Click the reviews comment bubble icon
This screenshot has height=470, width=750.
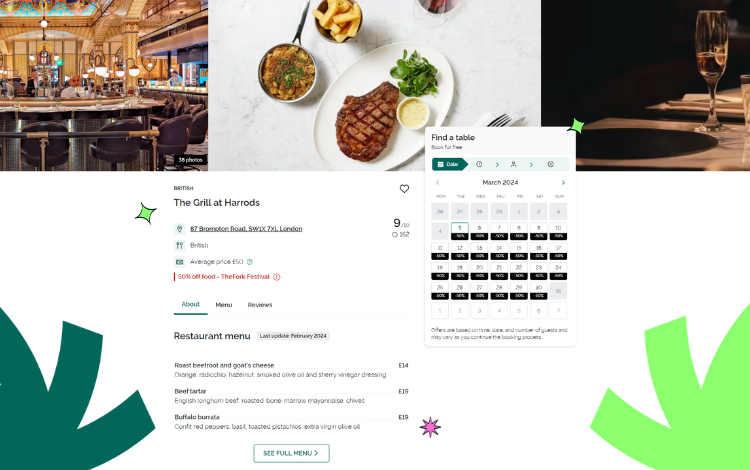pos(395,235)
